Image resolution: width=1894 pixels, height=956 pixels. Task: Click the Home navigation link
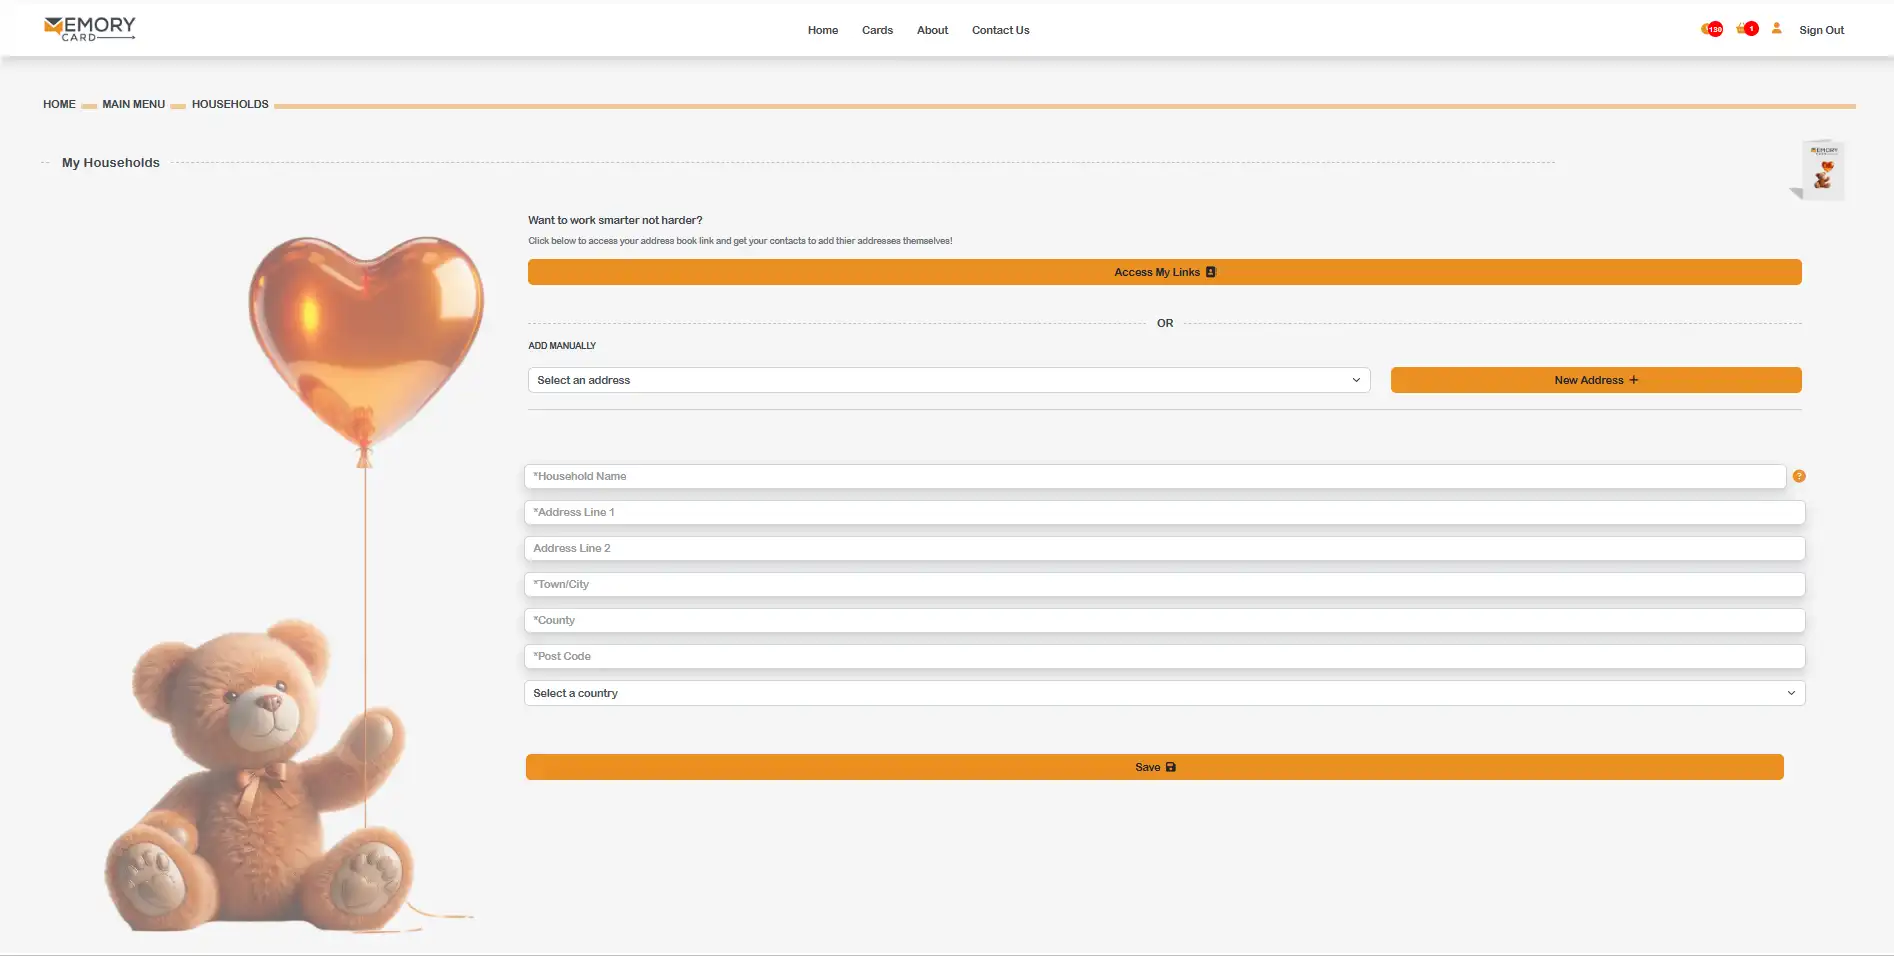tap(822, 30)
